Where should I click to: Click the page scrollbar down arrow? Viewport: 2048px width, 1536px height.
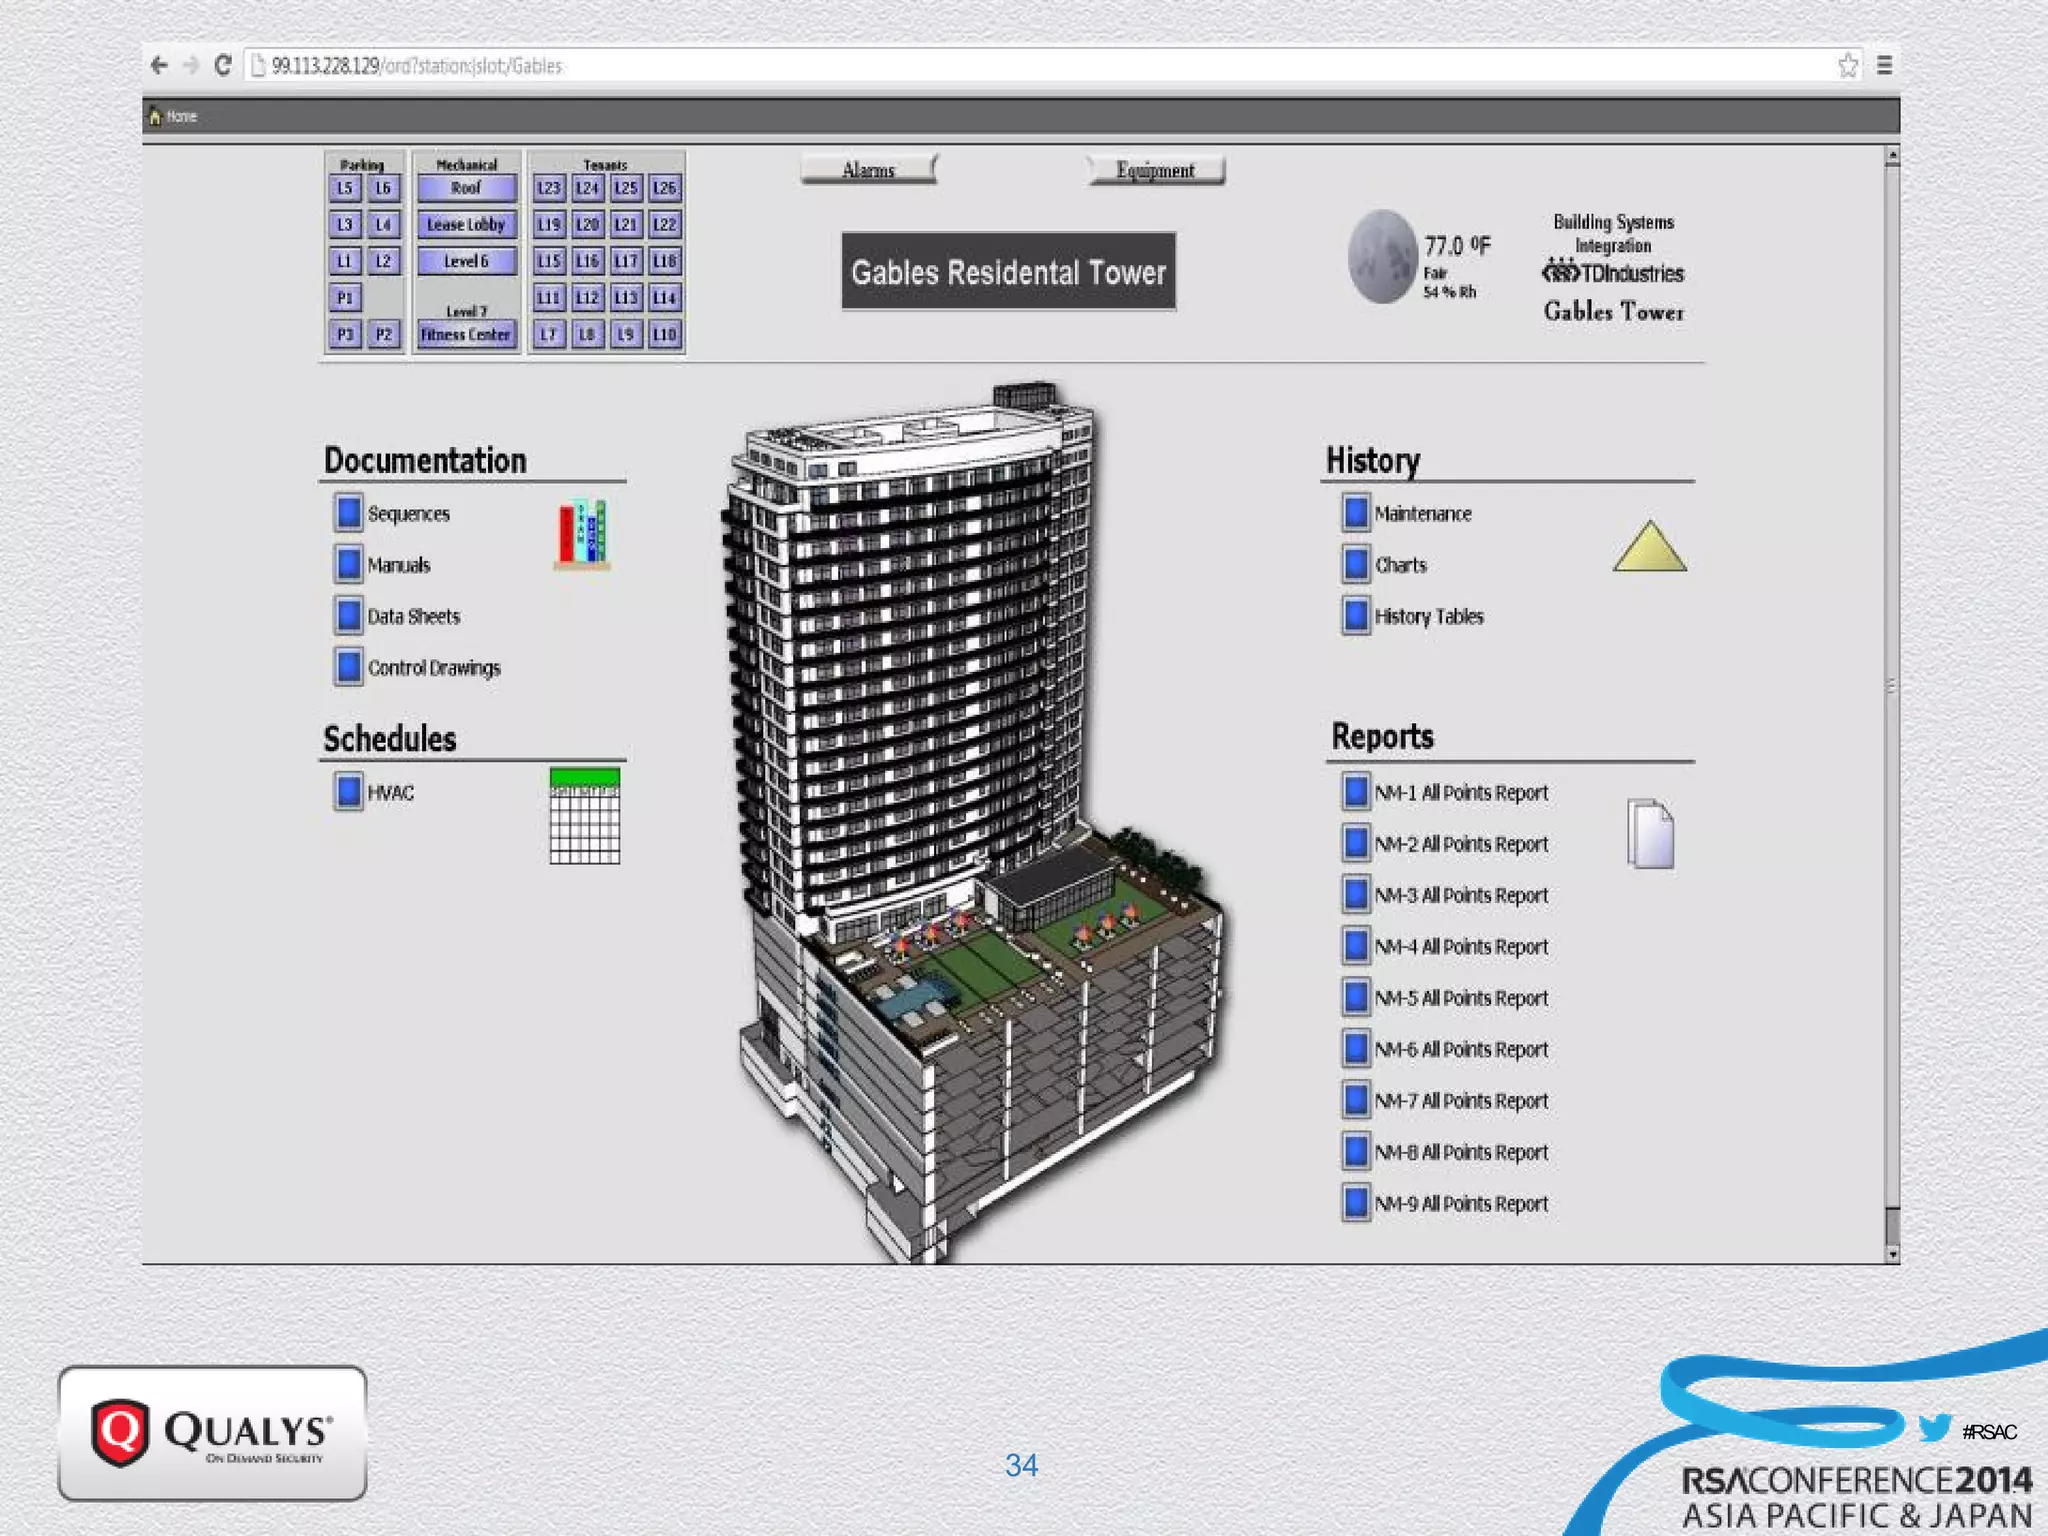pyautogui.click(x=1891, y=1253)
